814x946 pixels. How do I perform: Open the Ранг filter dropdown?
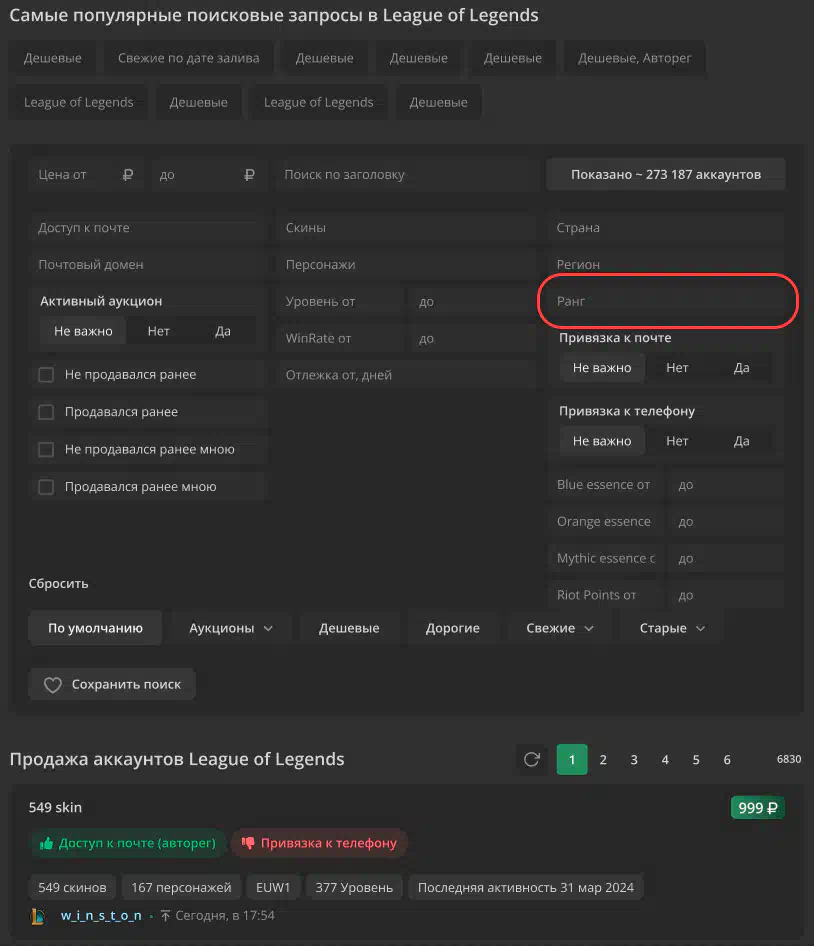click(667, 301)
